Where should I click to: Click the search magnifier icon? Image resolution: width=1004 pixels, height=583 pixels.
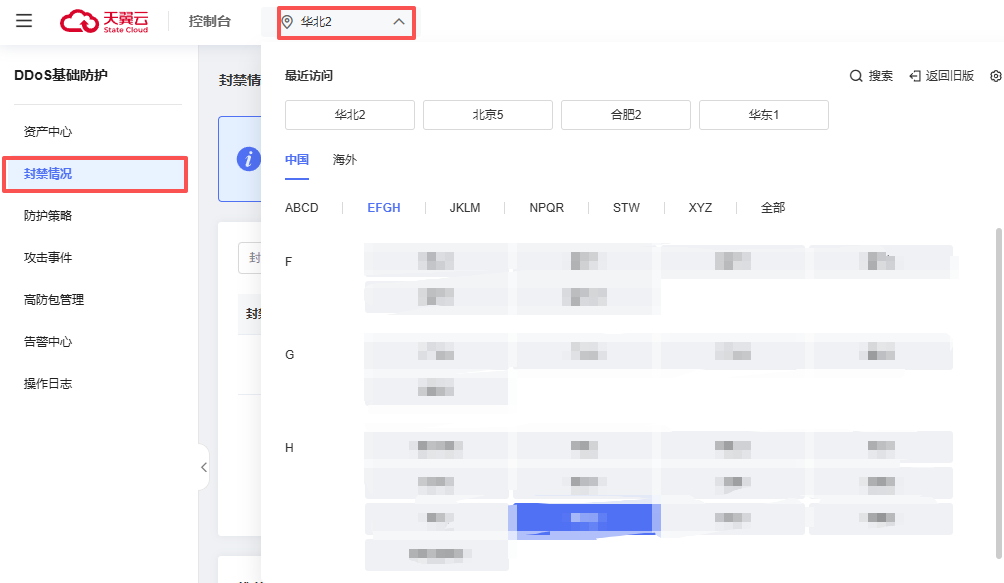856,76
